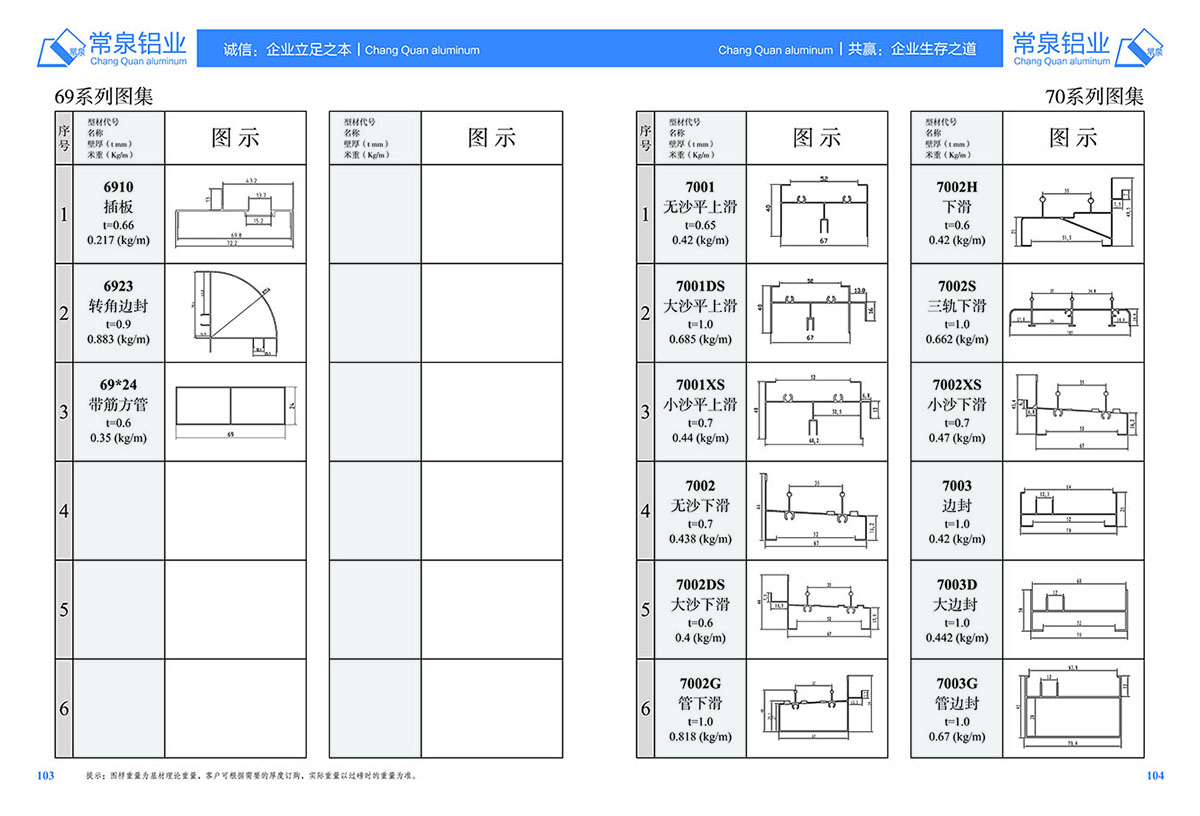Click the 0.67 (kg/m) weight value
The width and height of the screenshot is (1200, 816).
[x=957, y=738]
